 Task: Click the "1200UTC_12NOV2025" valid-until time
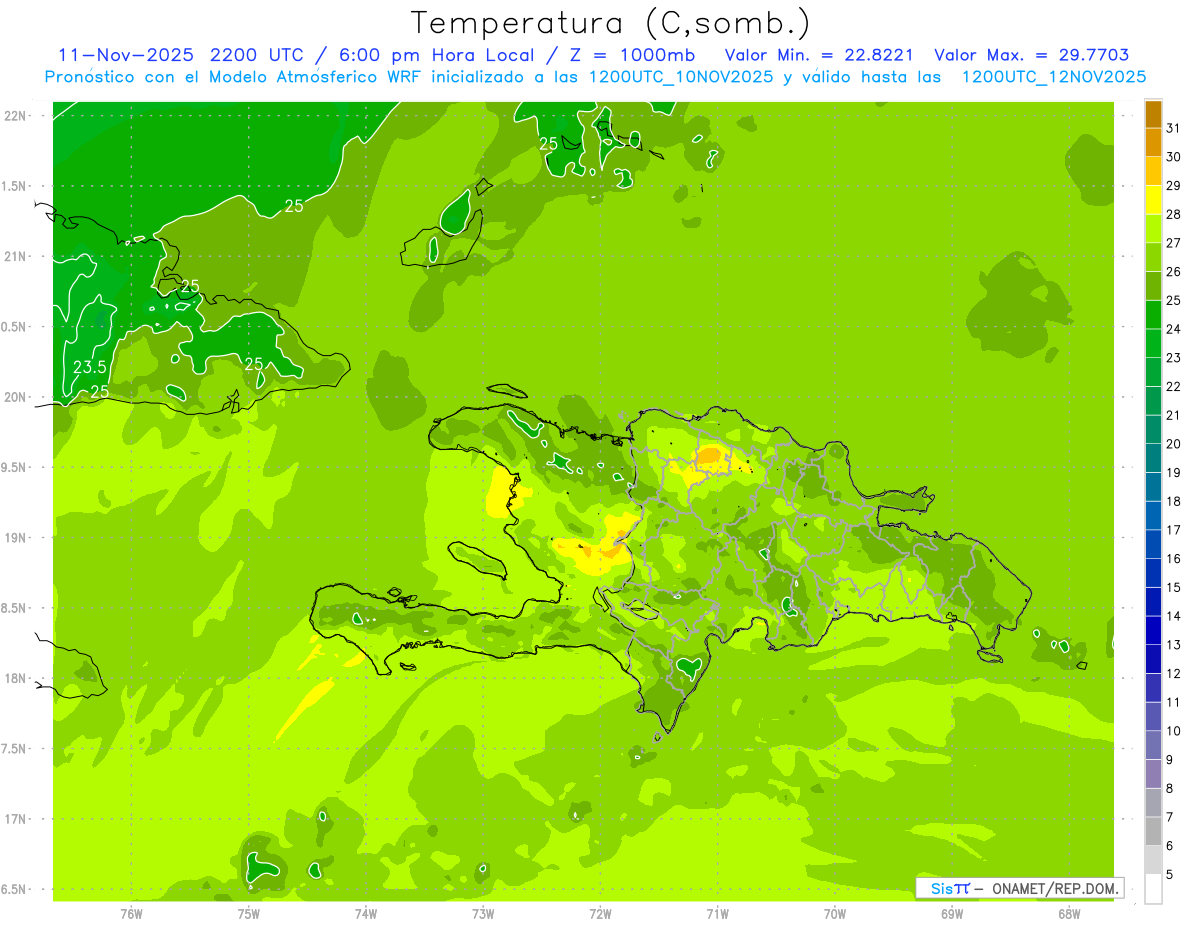click(x=1053, y=77)
